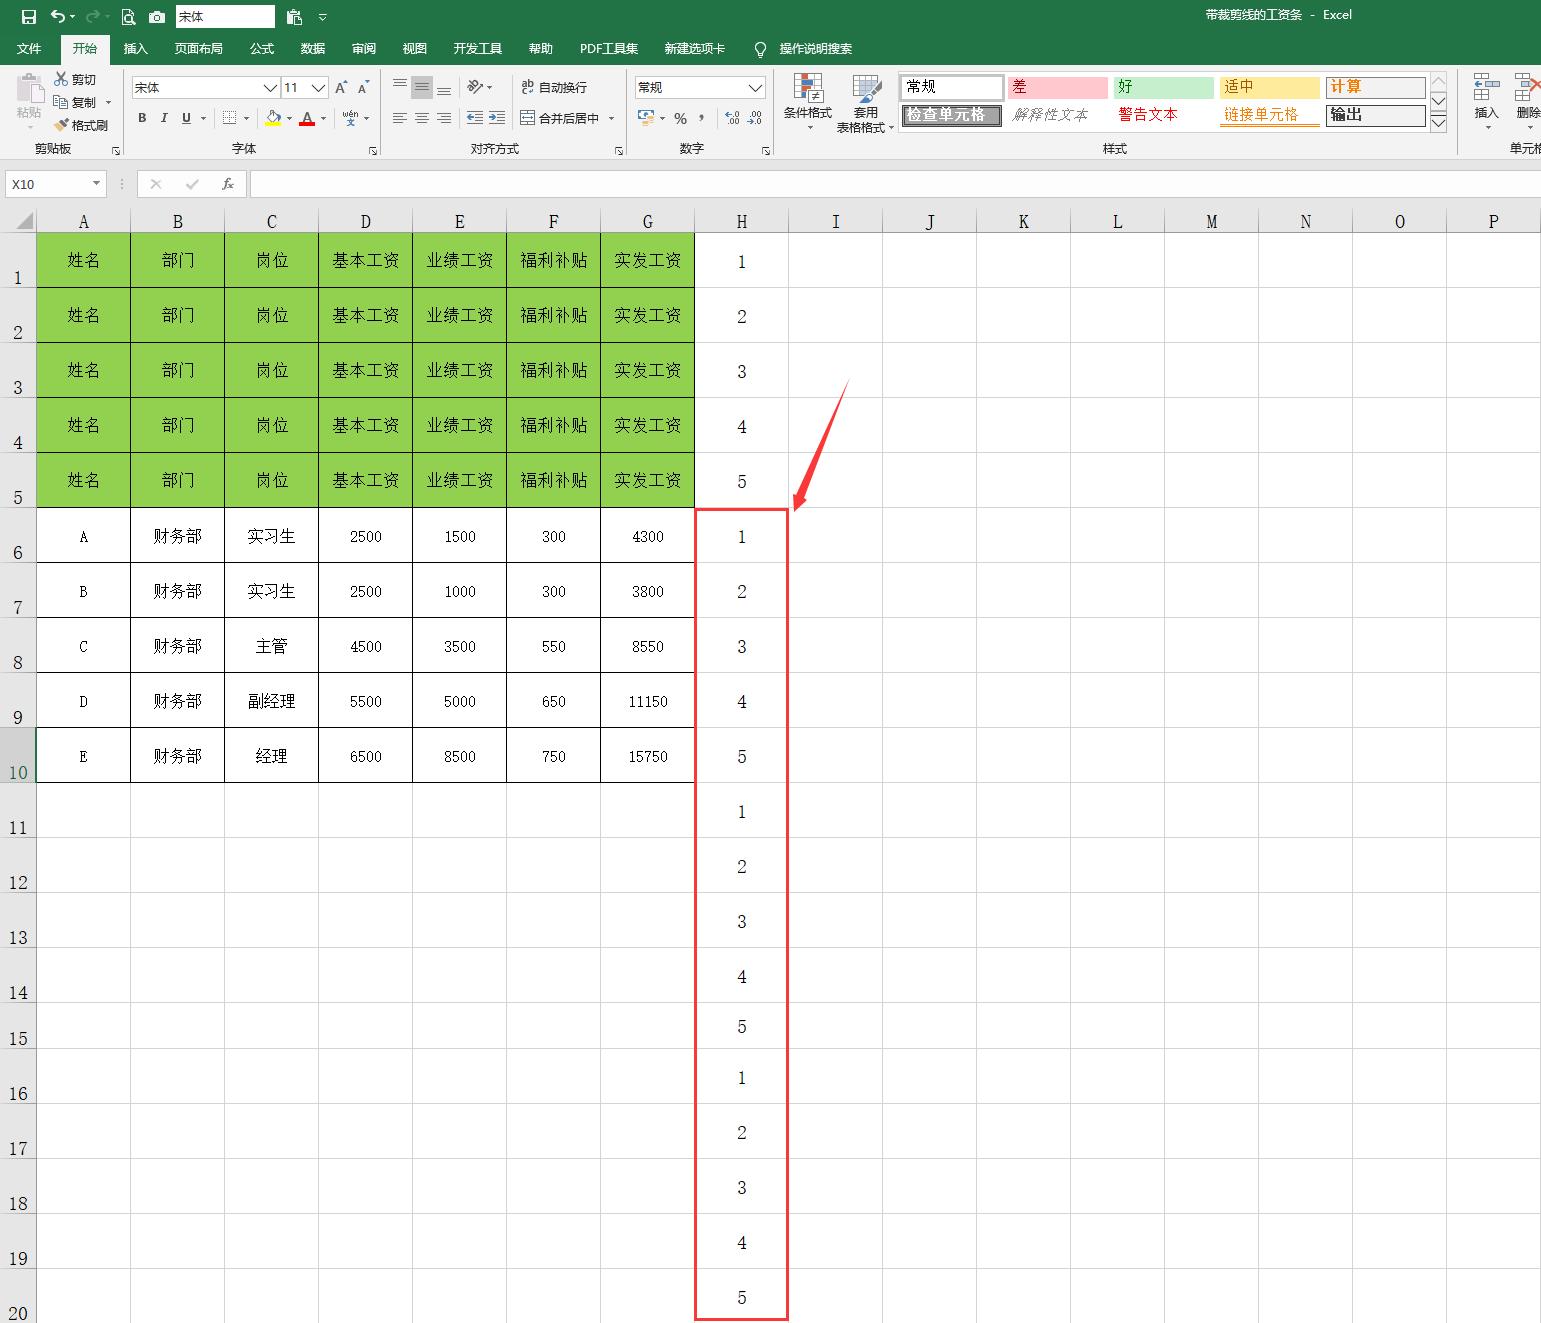1541x1323 pixels.
Task: Toggle 自动换行 wrap text
Action: pyautogui.click(x=554, y=87)
